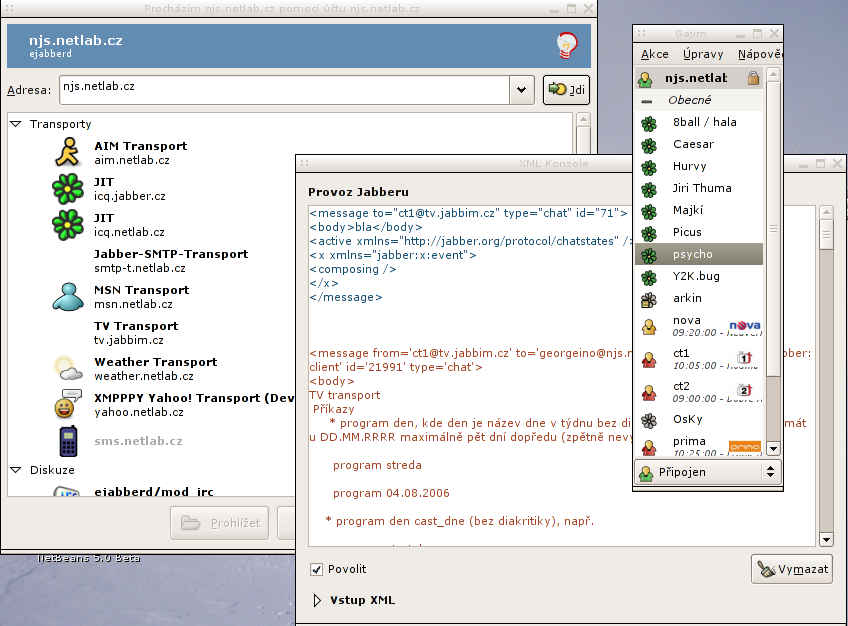
Task: Click the Jdi go button
Action: click(566, 90)
